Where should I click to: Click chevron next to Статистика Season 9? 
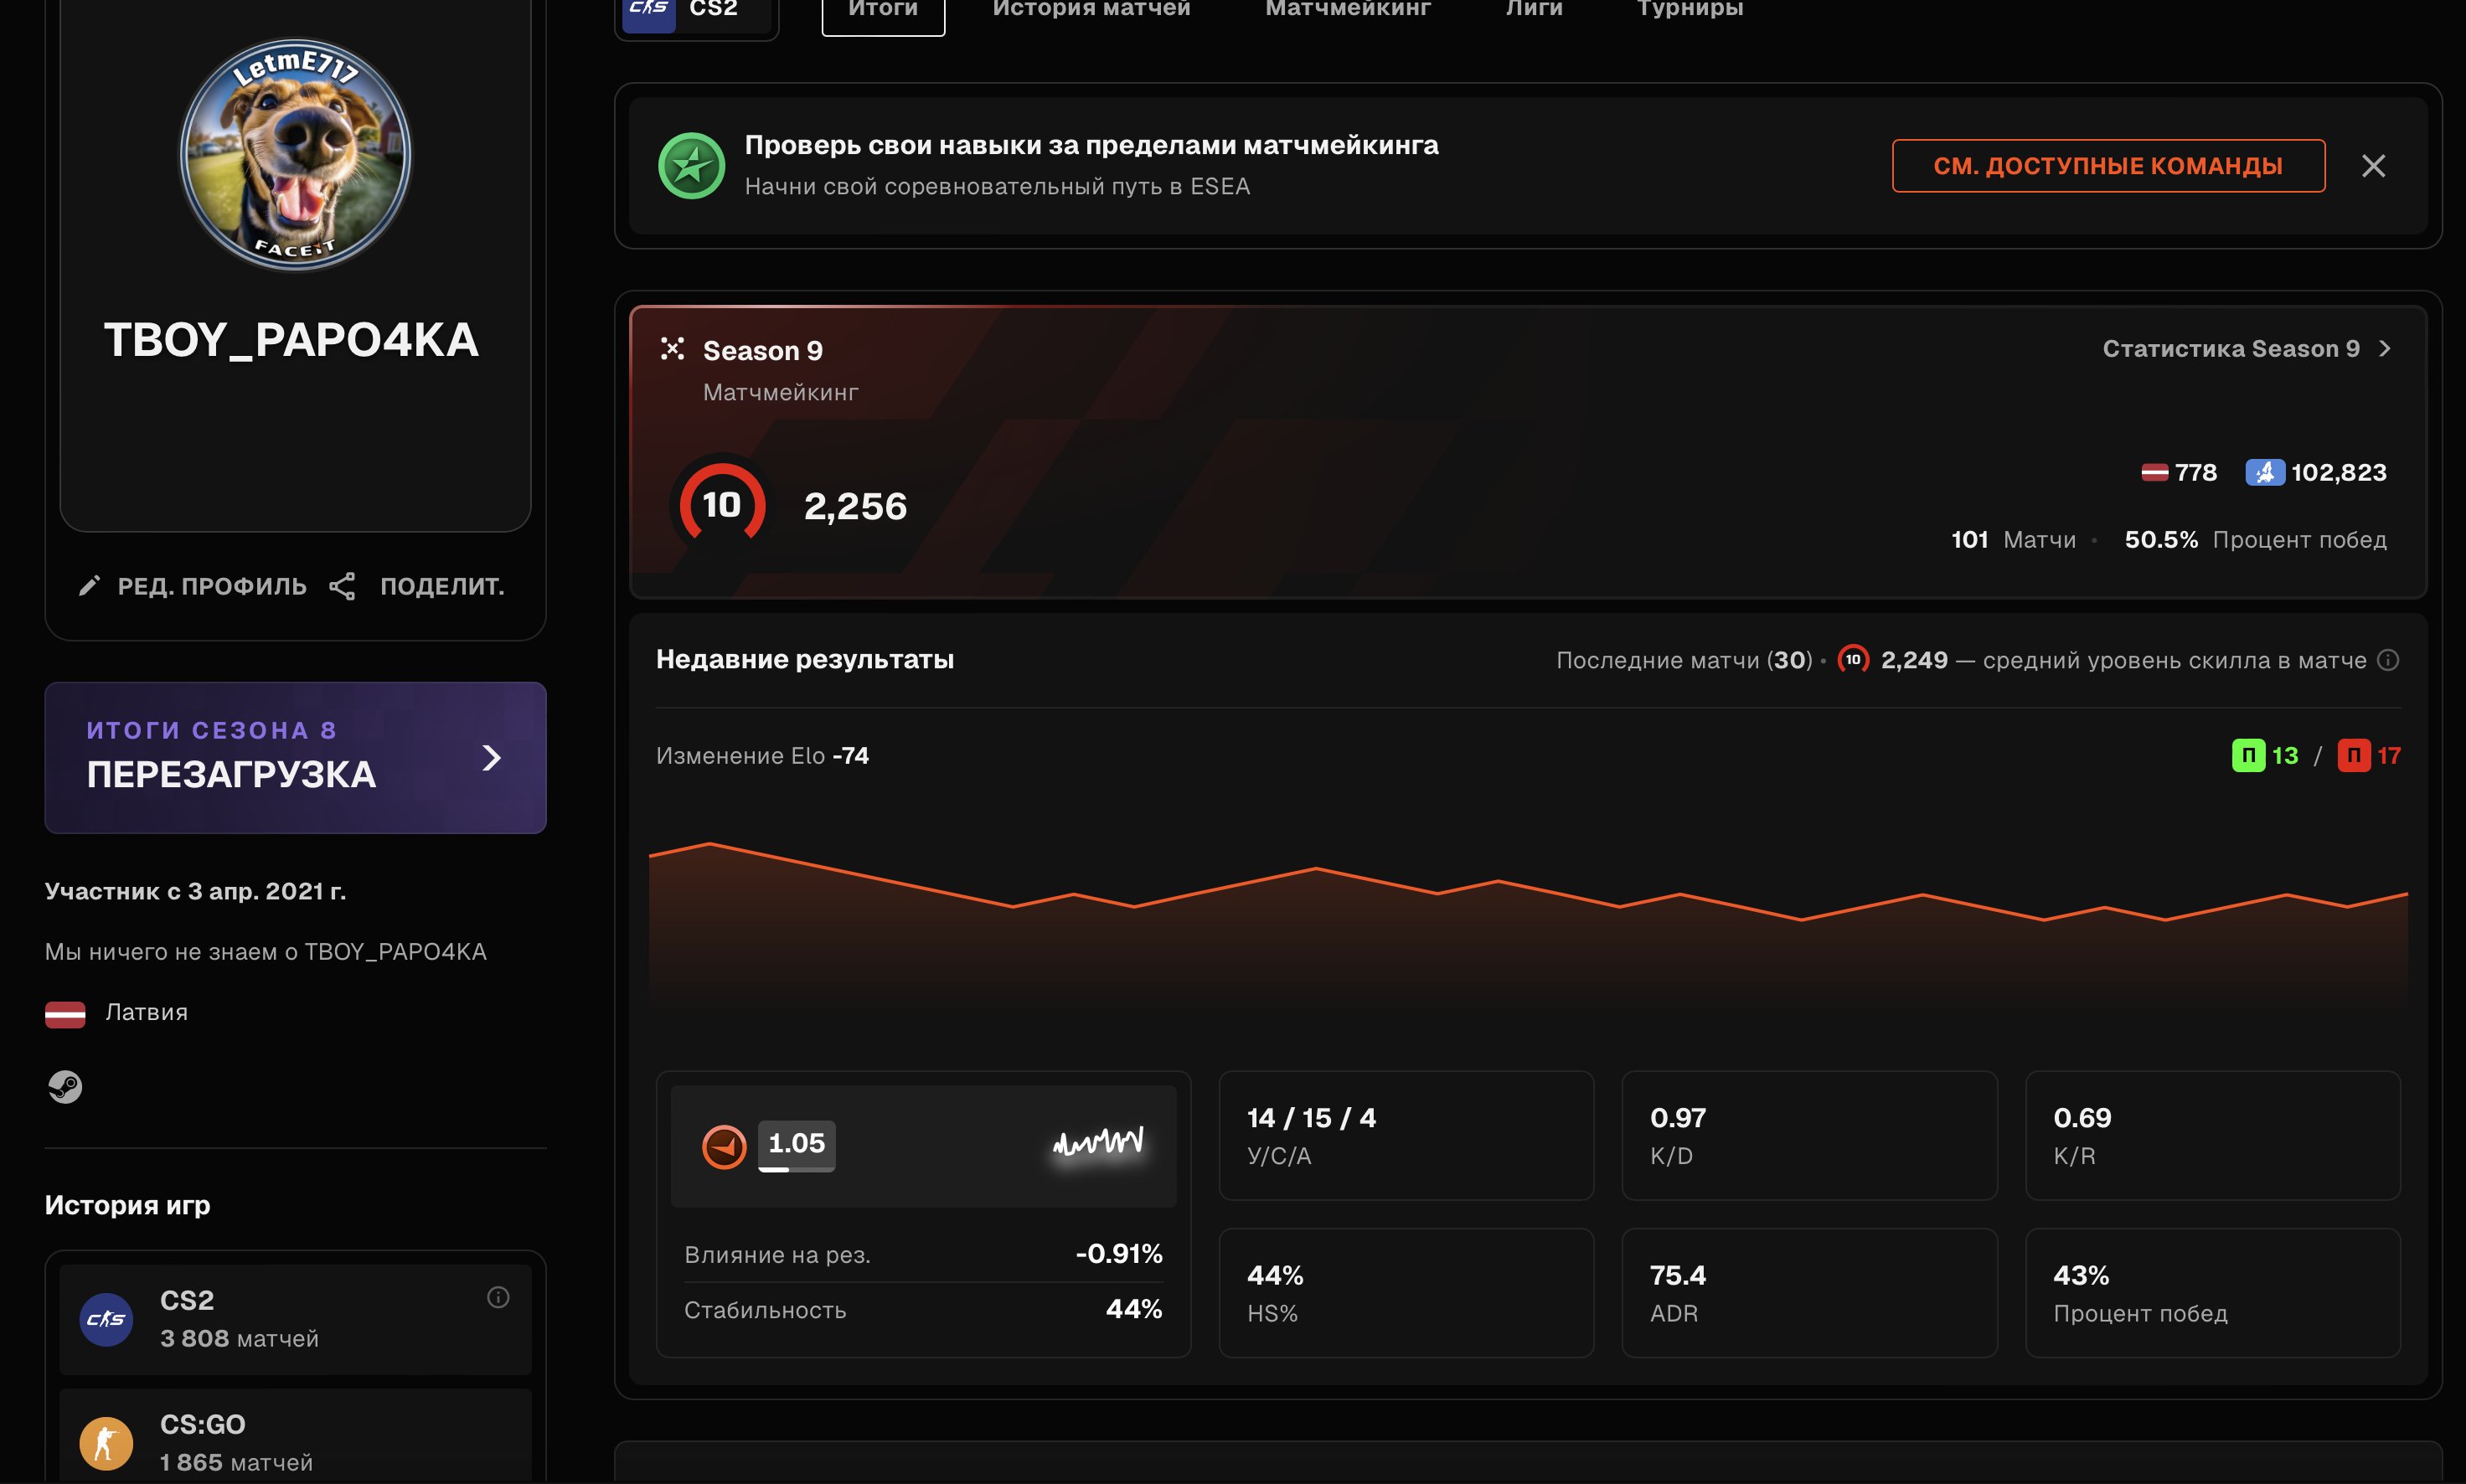(x=2385, y=348)
